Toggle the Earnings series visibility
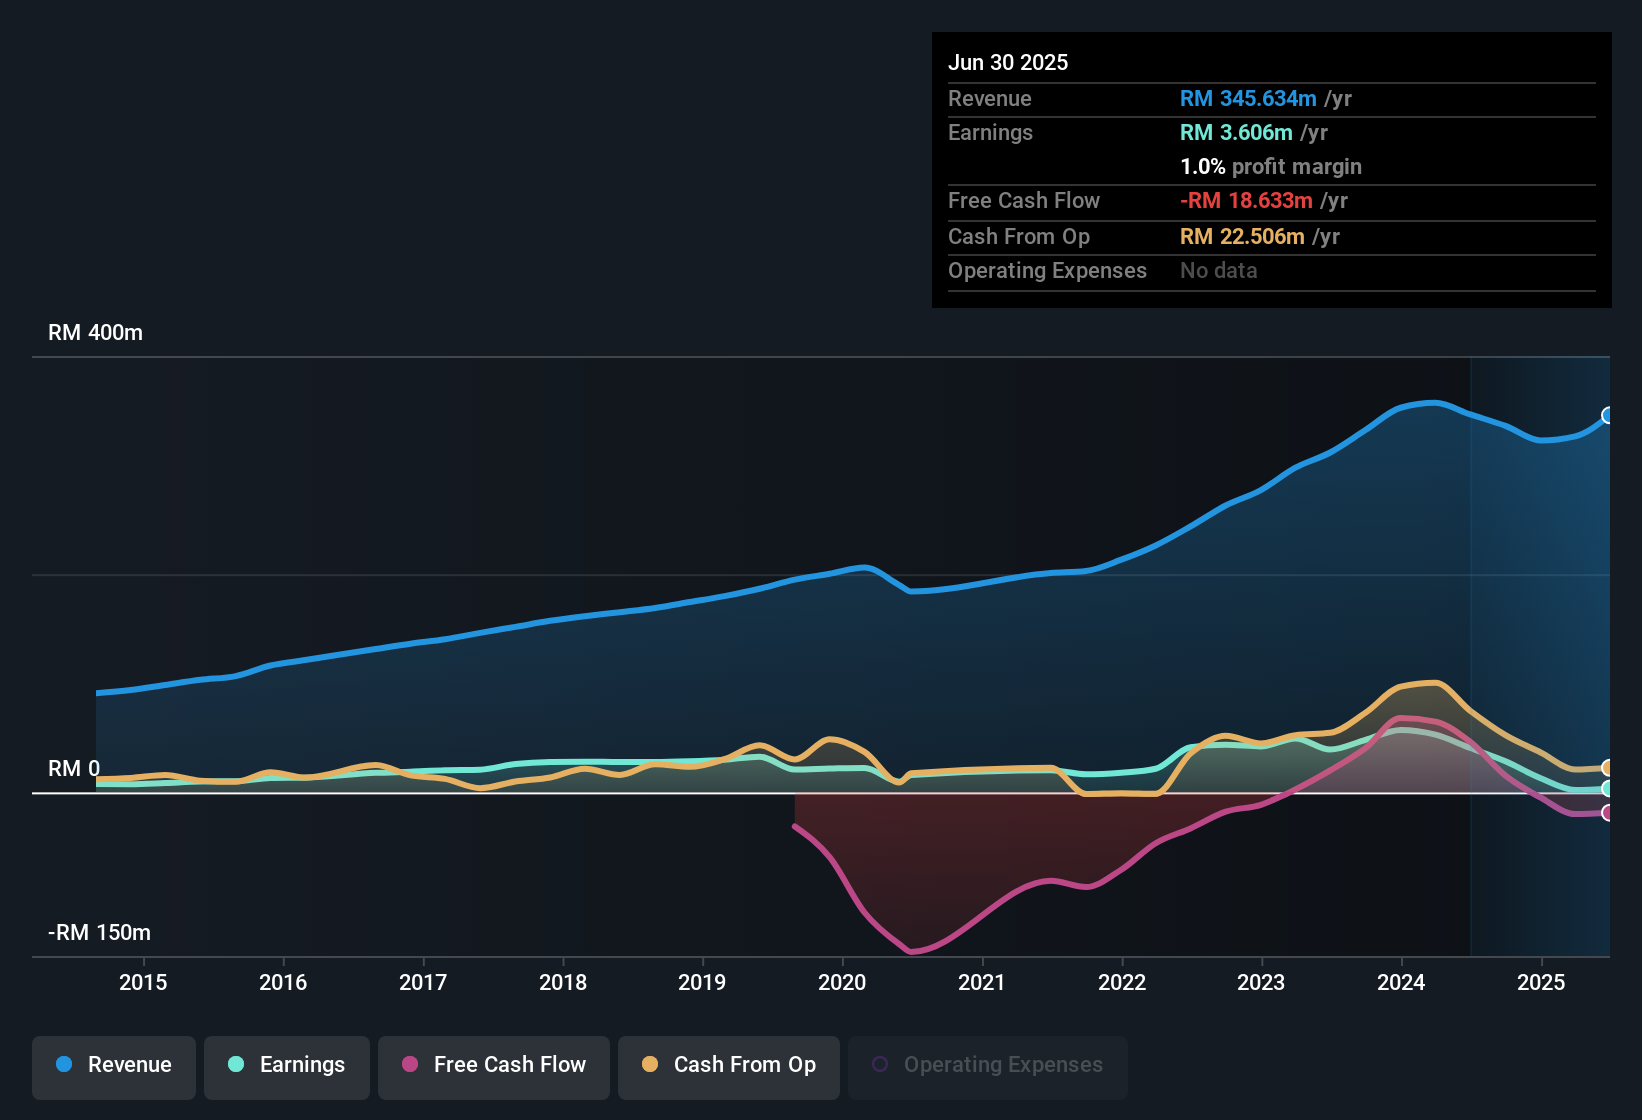This screenshot has height=1120, width=1642. pyautogui.click(x=287, y=1065)
